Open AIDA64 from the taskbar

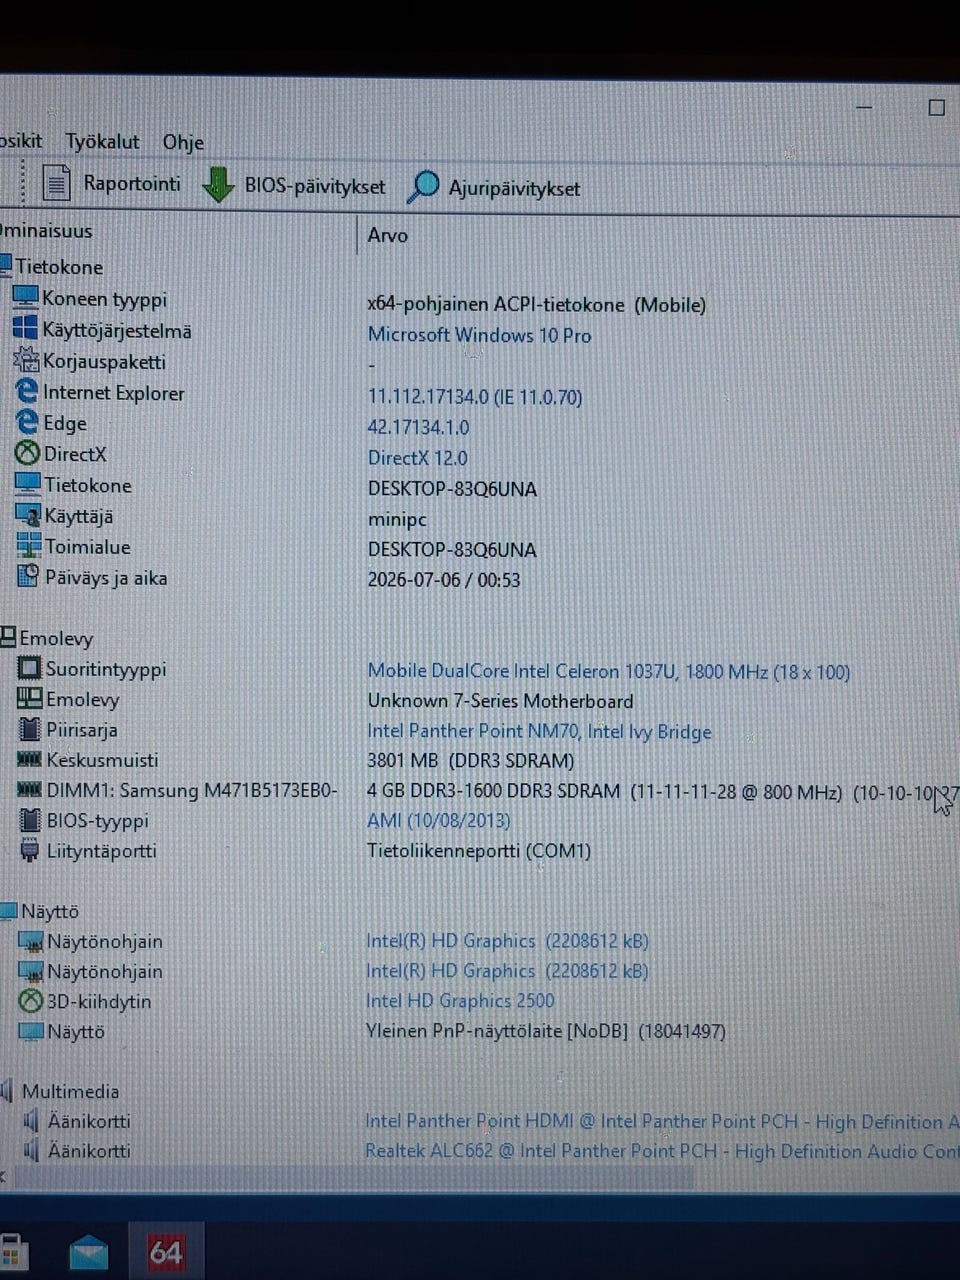tap(165, 1252)
